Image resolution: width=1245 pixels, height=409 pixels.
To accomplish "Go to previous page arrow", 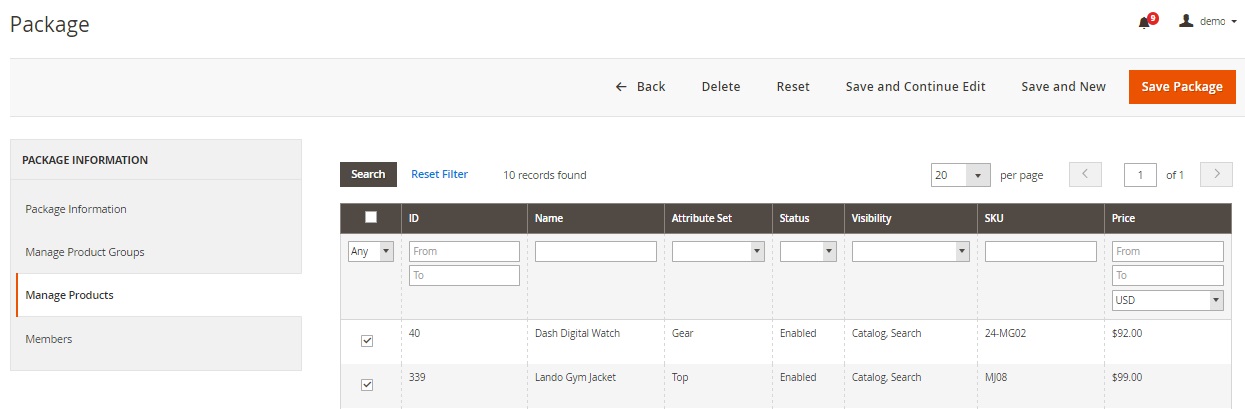I will (x=1085, y=174).
